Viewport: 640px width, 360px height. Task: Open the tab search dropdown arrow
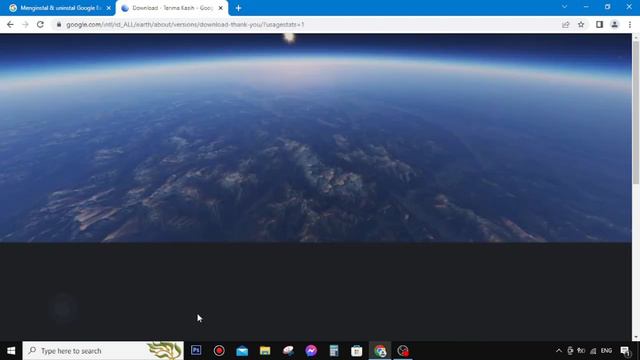564,7
